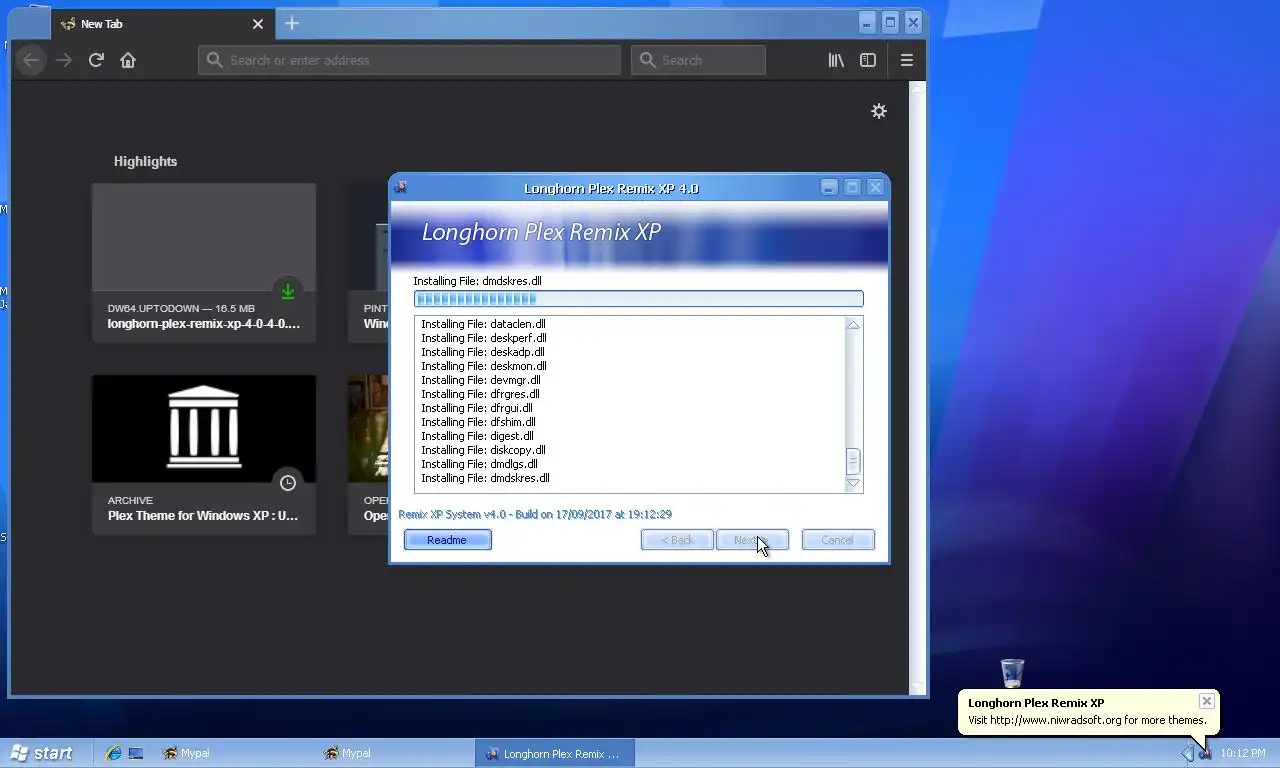Click the Readme button in installer

(447, 540)
